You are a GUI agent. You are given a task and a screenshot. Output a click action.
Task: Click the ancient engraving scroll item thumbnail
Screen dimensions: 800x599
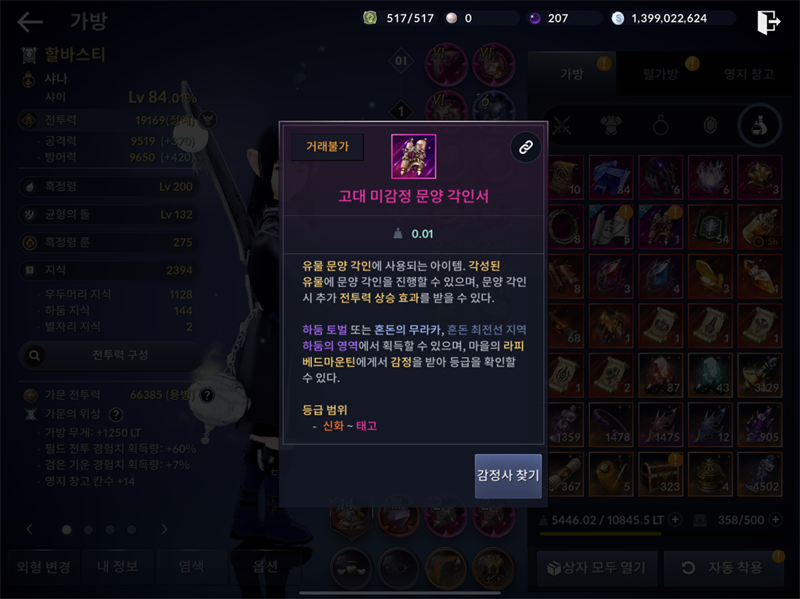click(413, 156)
